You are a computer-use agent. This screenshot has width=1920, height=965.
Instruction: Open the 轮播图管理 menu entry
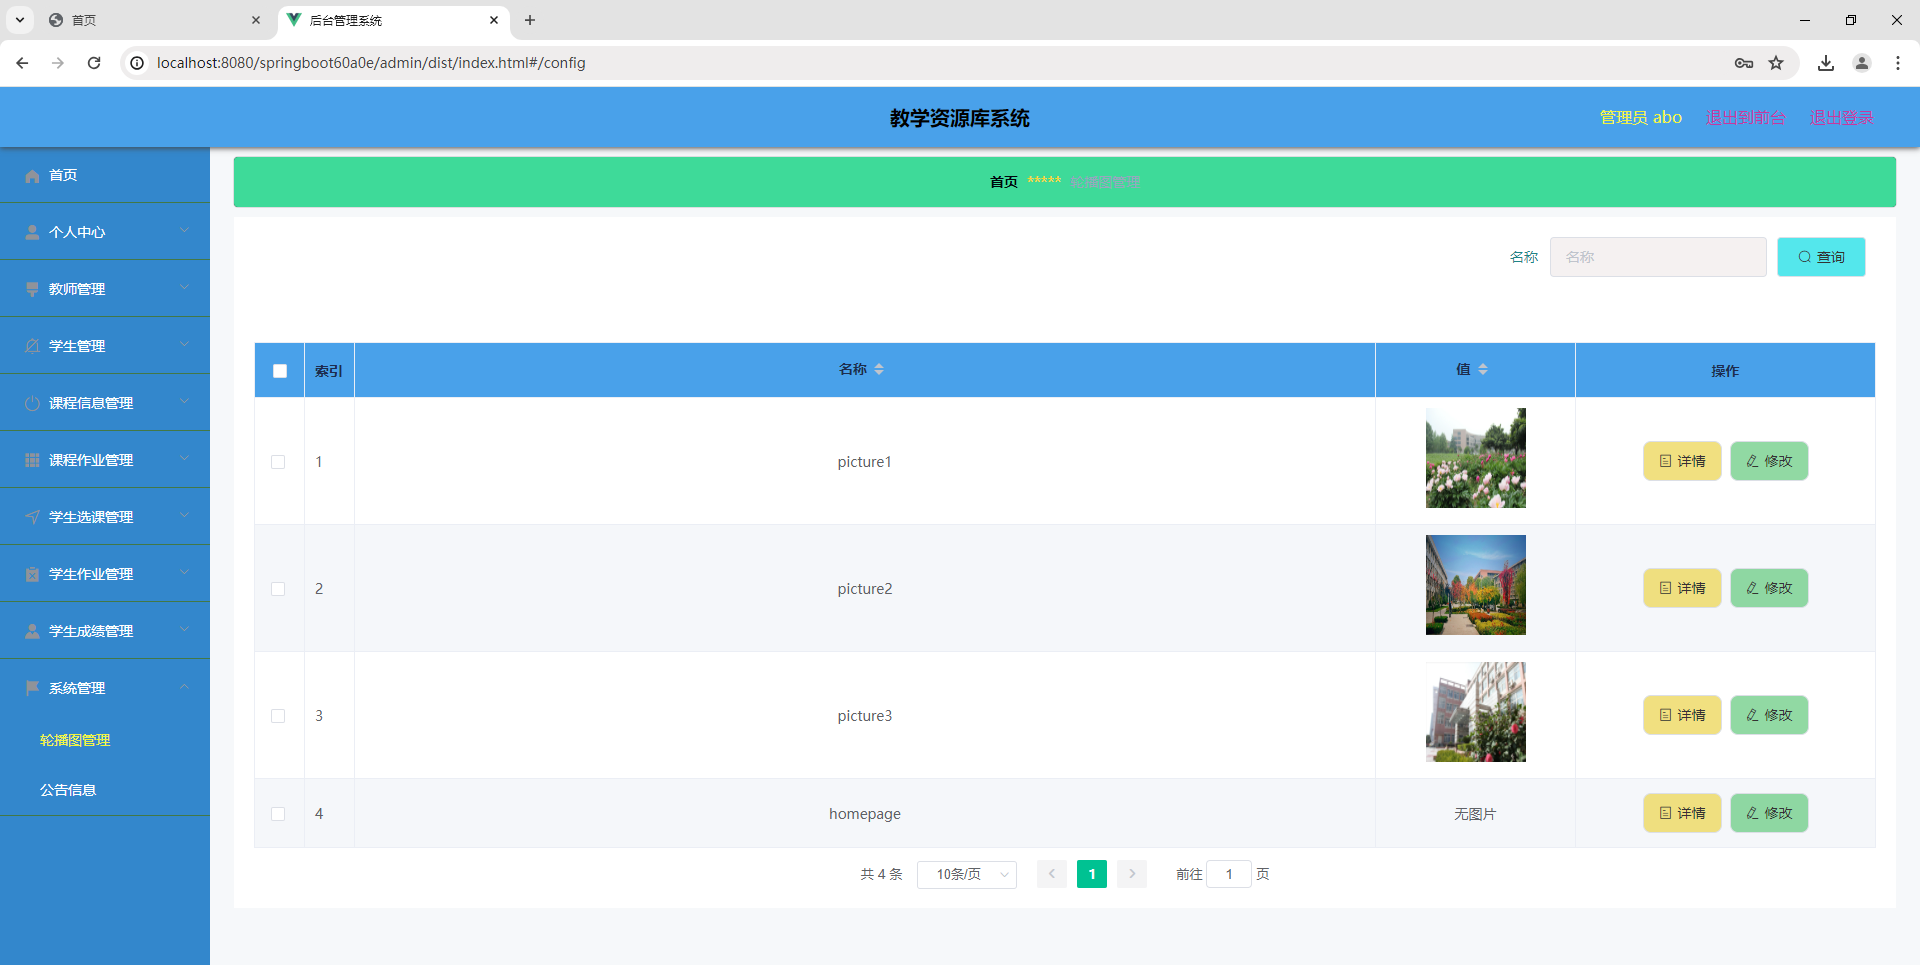tap(75, 740)
